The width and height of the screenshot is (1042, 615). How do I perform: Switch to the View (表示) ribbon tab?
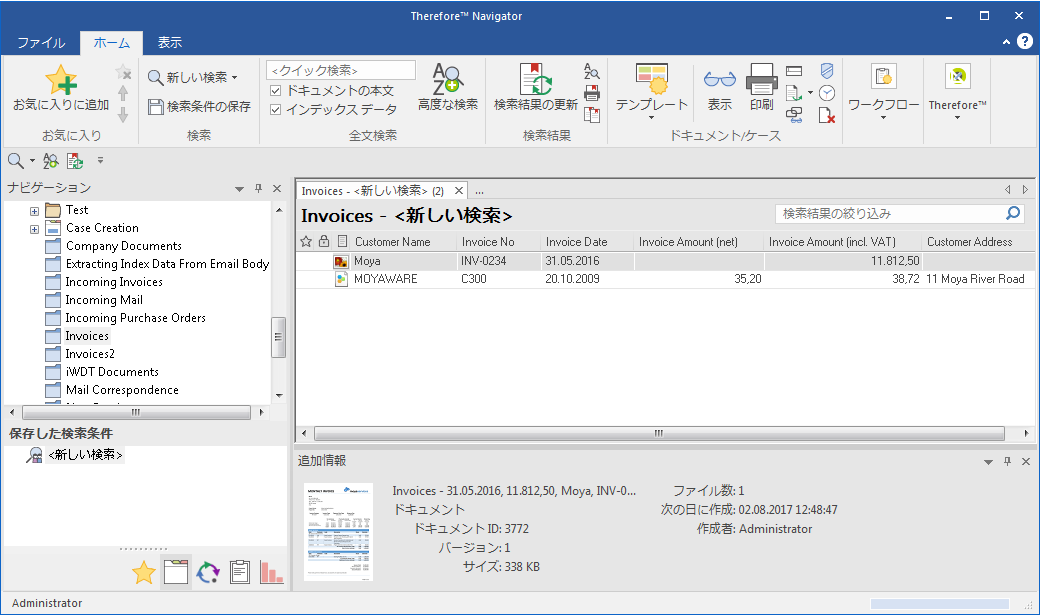tap(169, 43)
